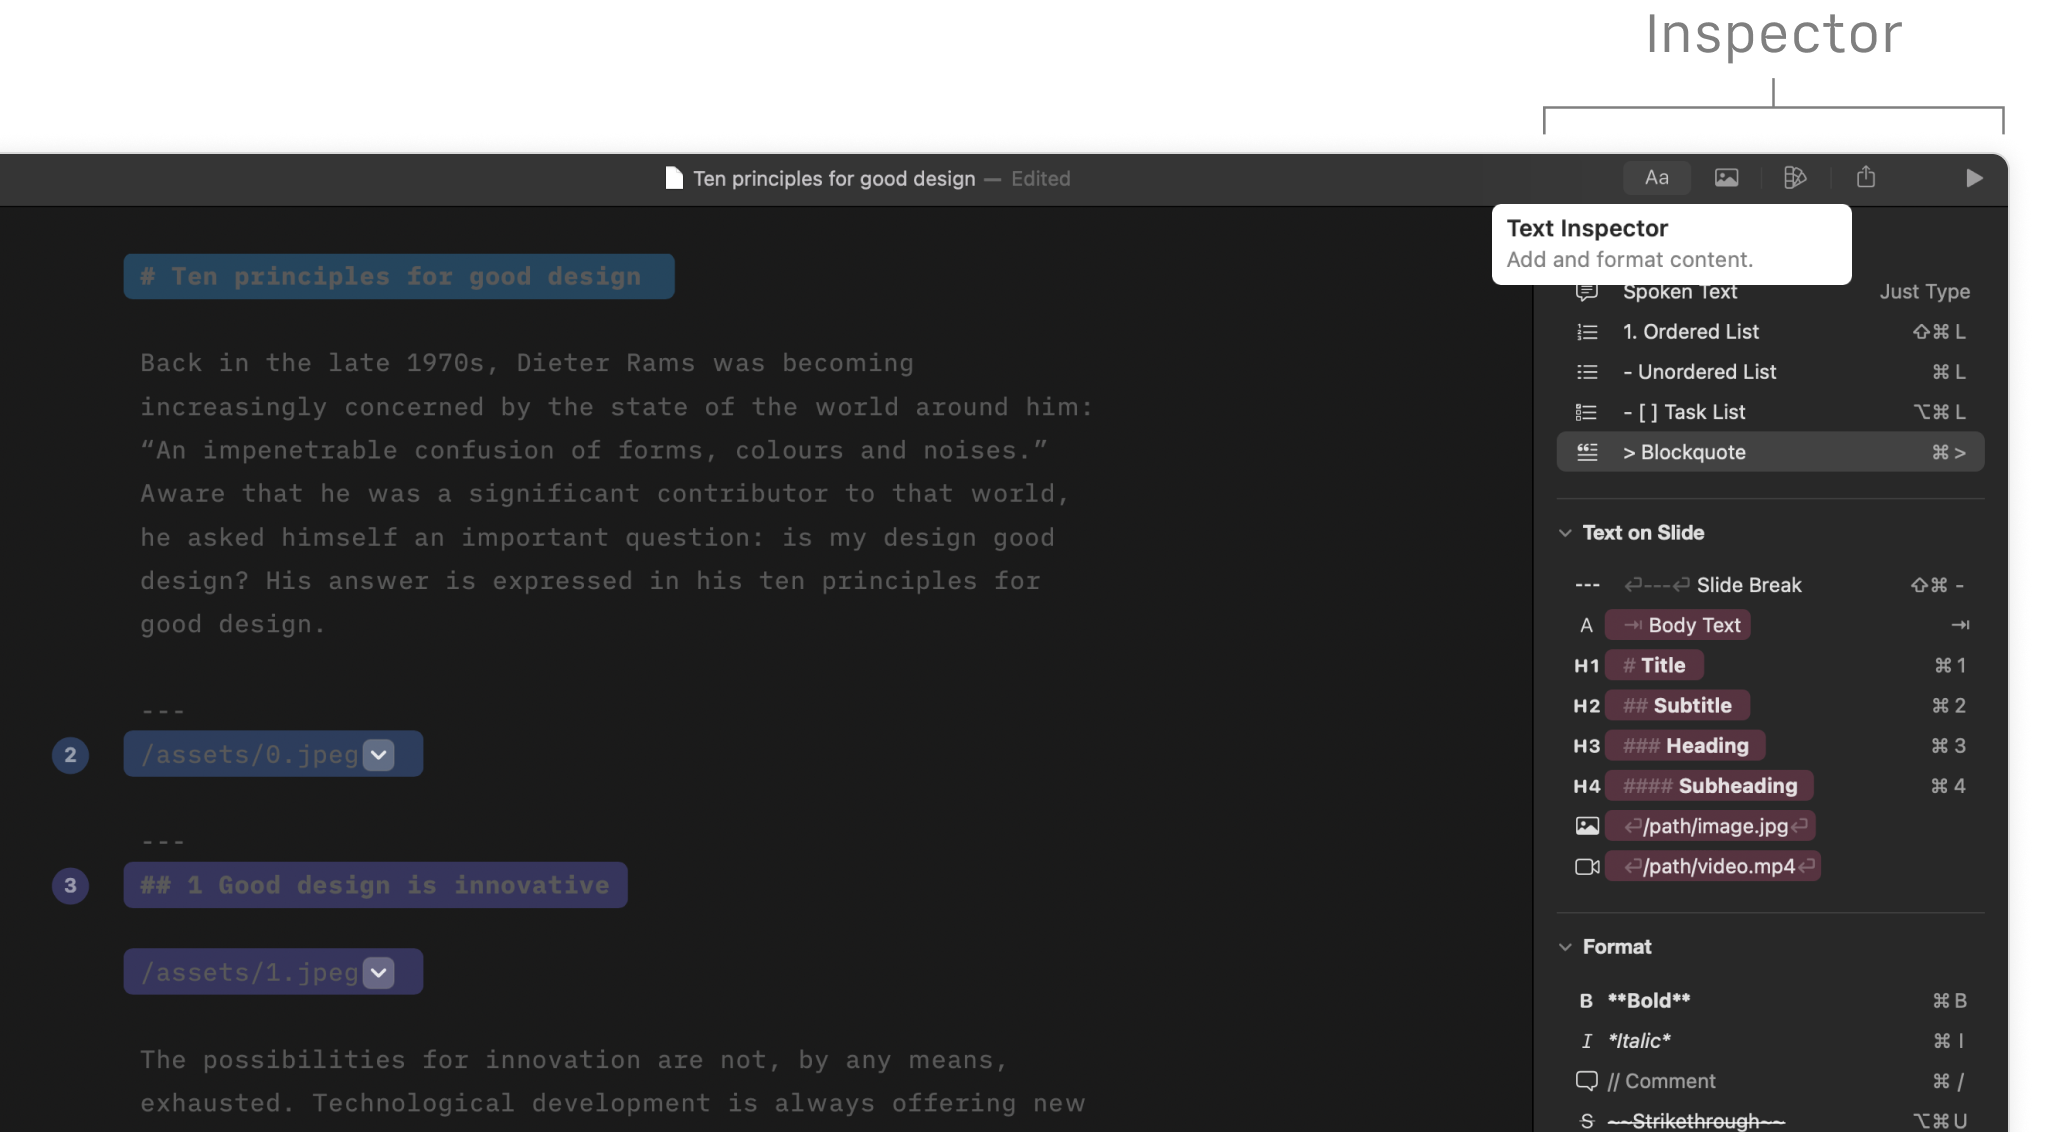The height and width of the screenshot is (1132, 2048).
Task: Expand the dropdown next to /assets/0.jpeg
Action: [x=377, y=754]
